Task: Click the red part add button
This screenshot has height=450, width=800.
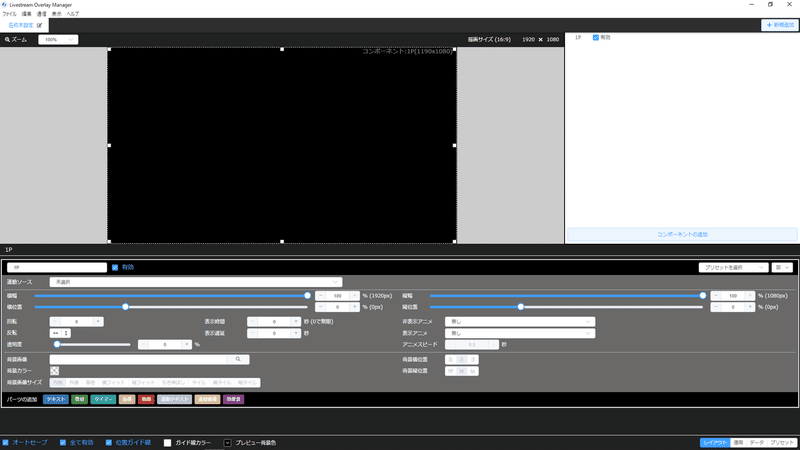Action: point(146,399)
